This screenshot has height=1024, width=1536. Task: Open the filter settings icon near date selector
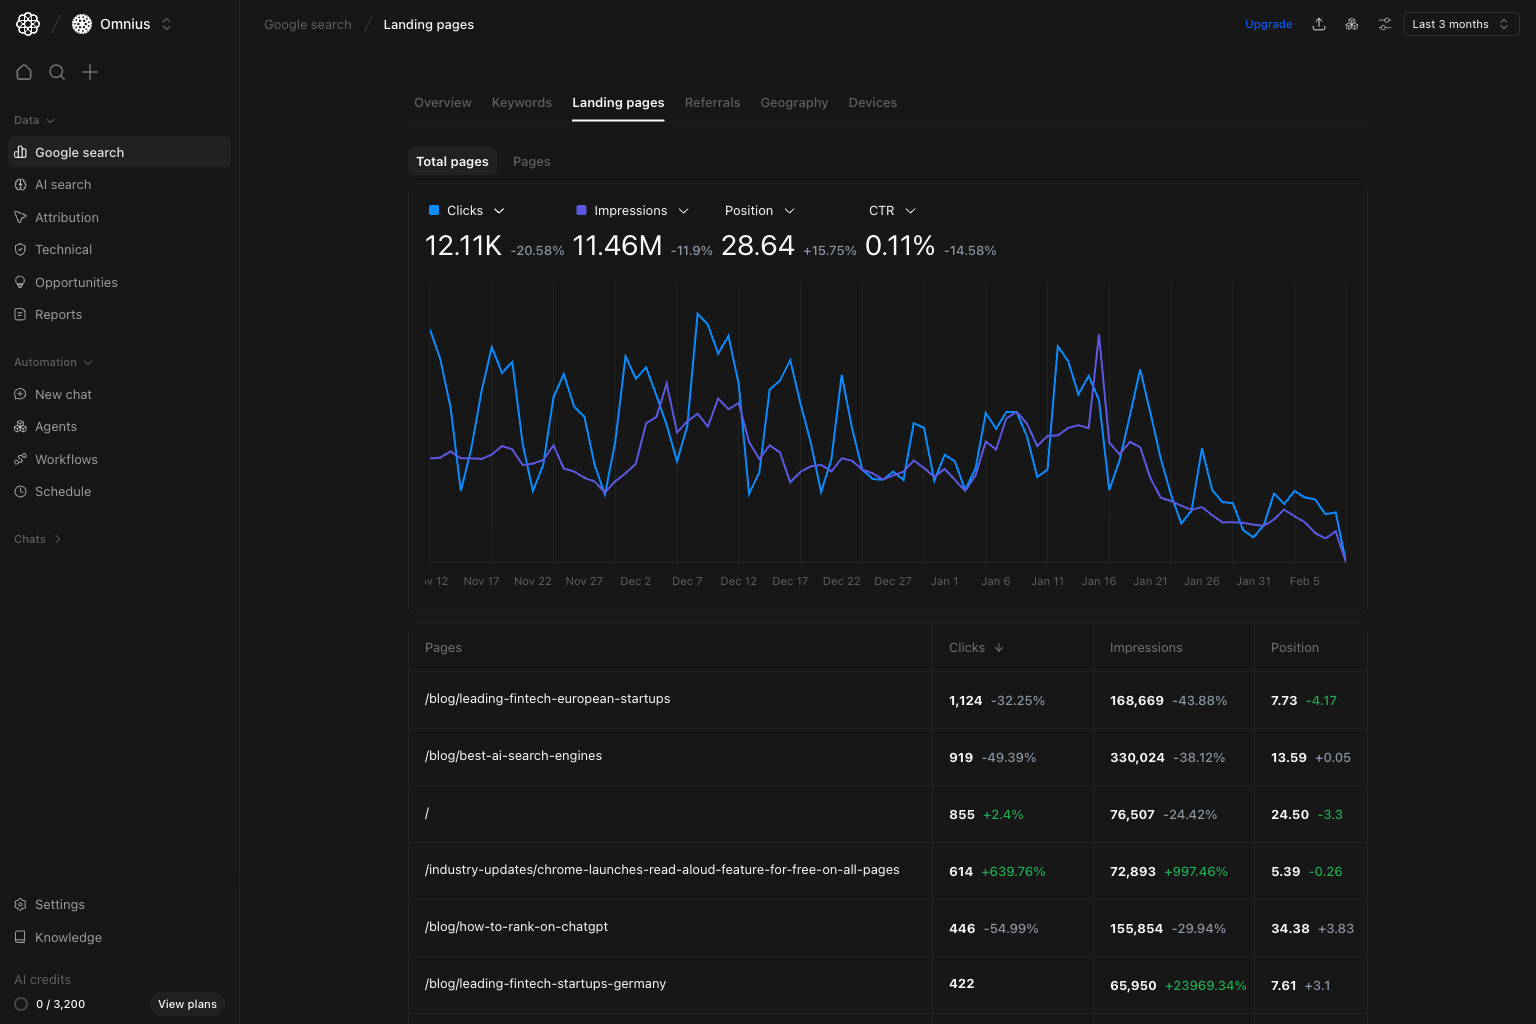click(1384, 23)
